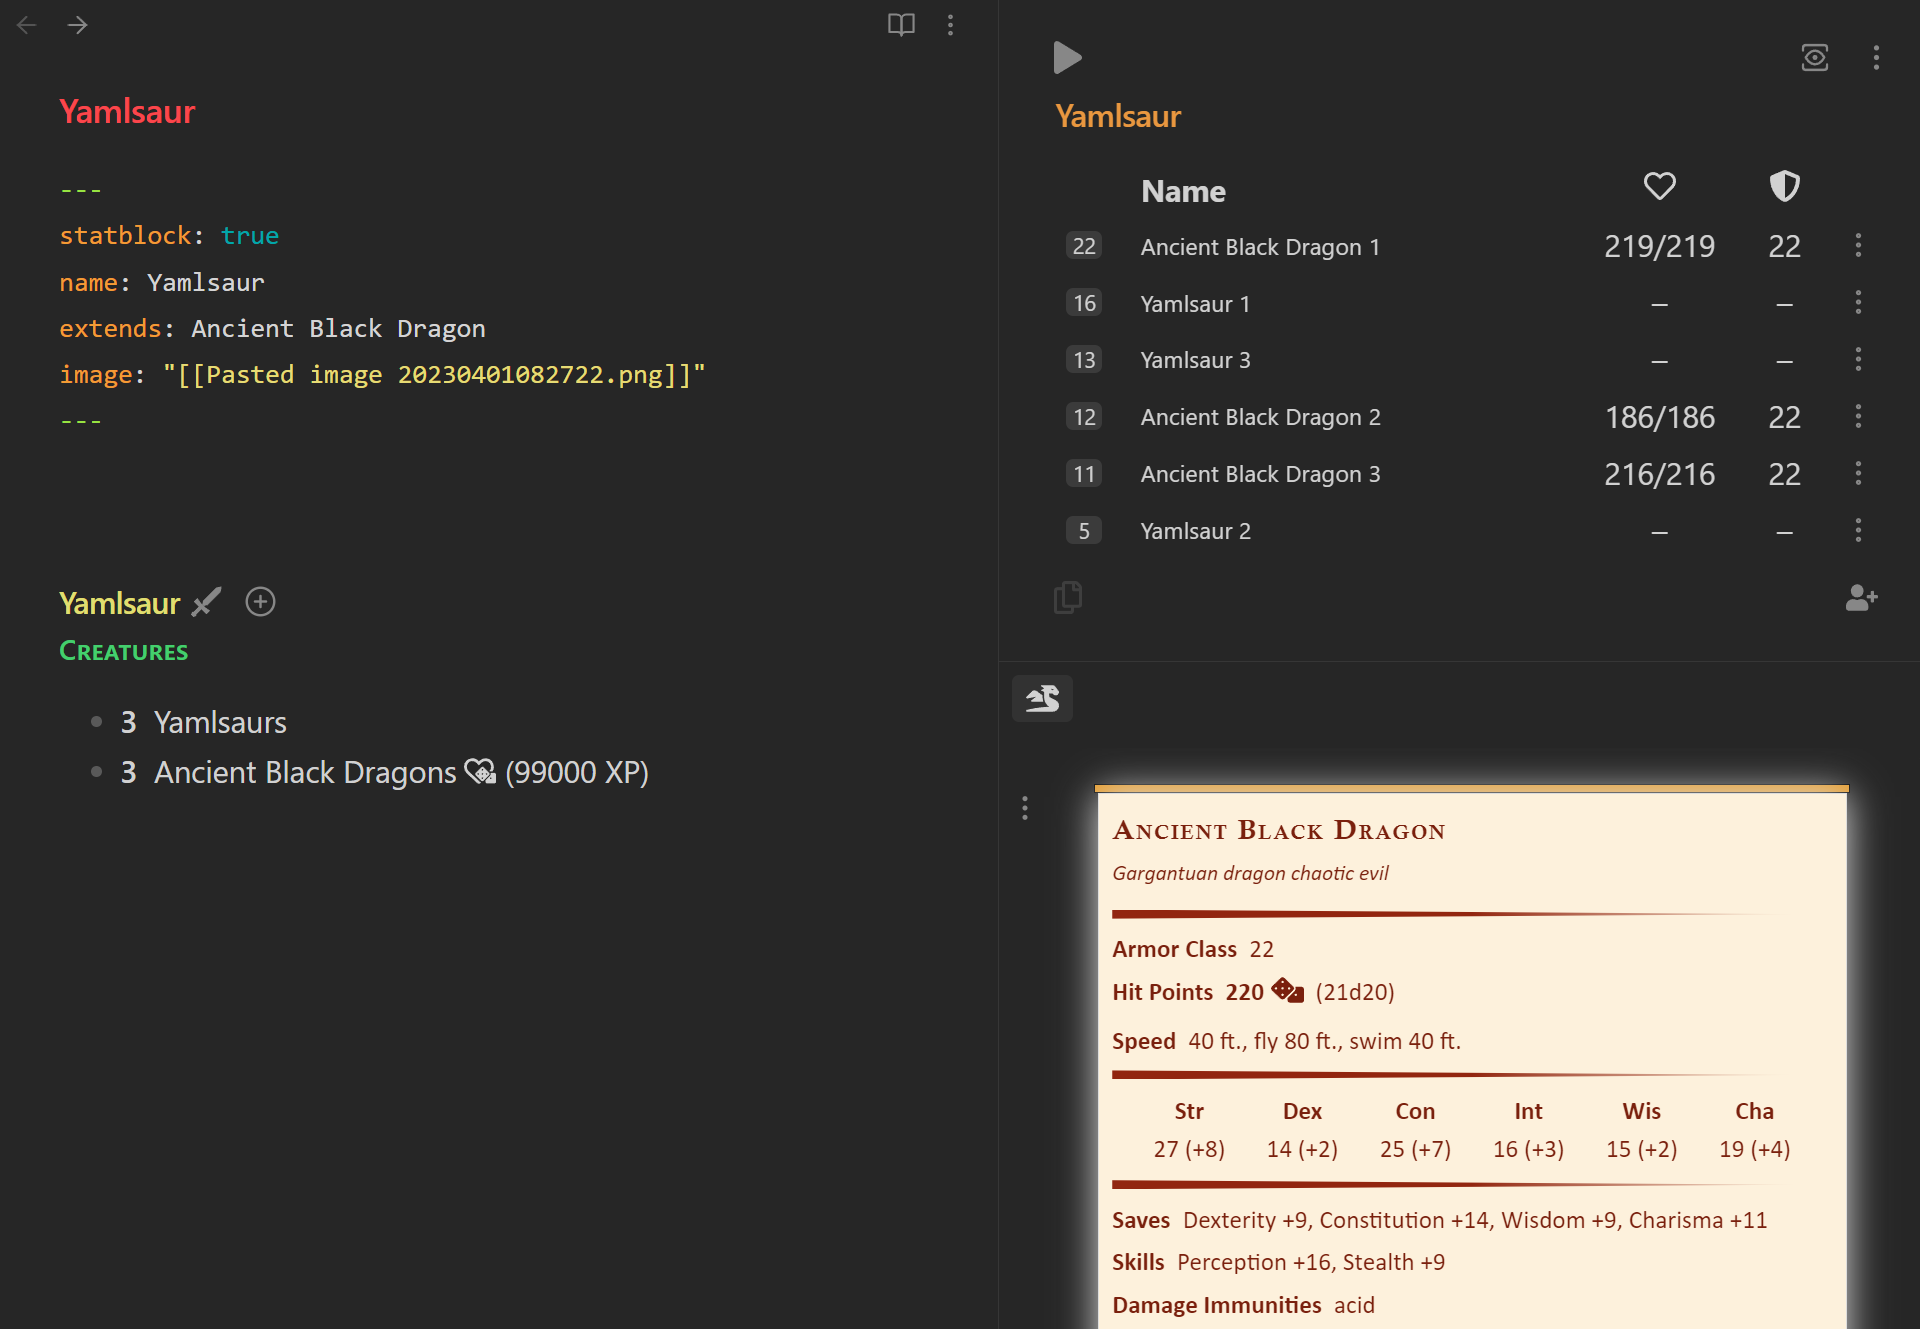This screenshot has height=1329, width=1920.
Task: Open the Initiative Tracker menu
Action: coord(1877,57)
